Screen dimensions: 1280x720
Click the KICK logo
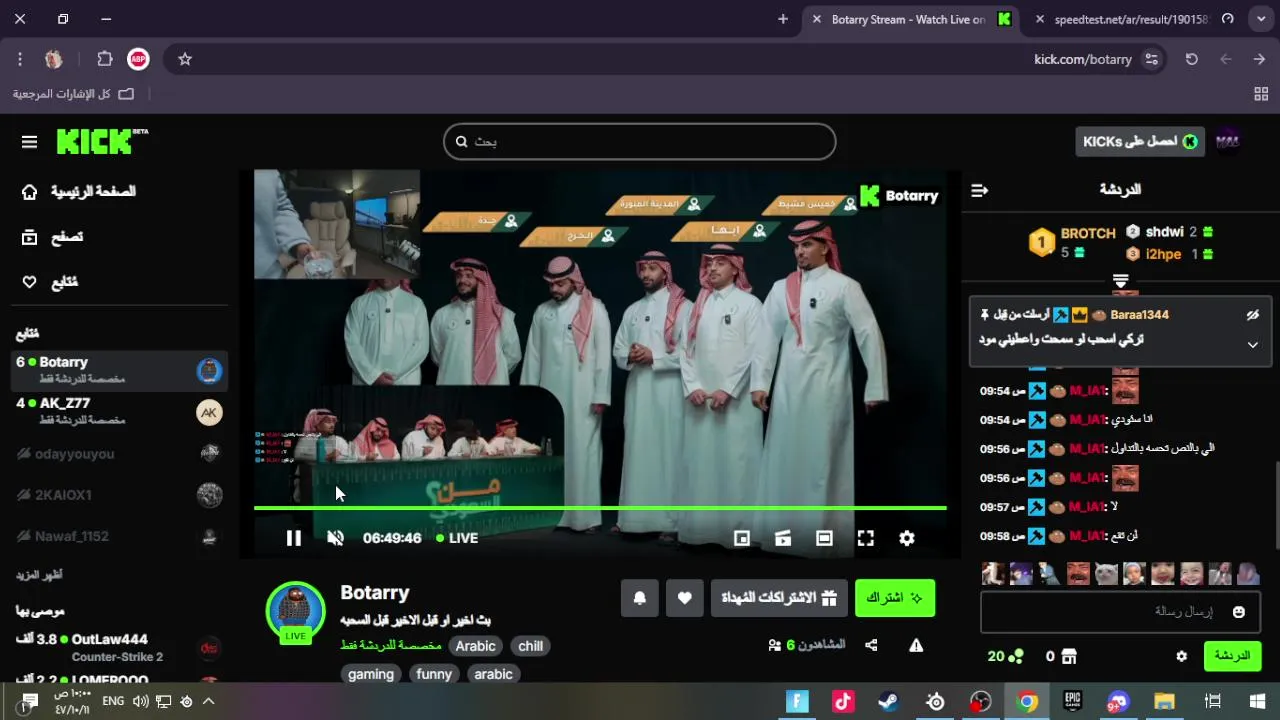[101, 141]
